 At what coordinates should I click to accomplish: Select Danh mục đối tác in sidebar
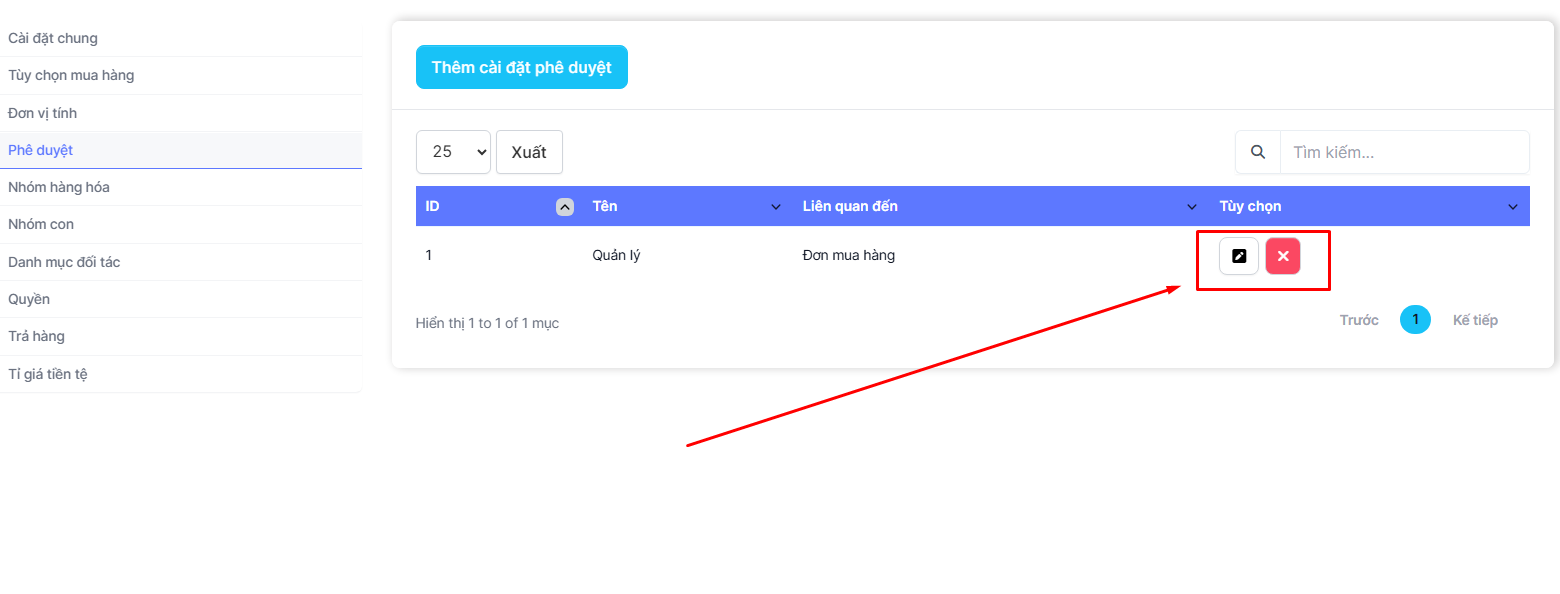pyautogui.click(x=64, y=262)
